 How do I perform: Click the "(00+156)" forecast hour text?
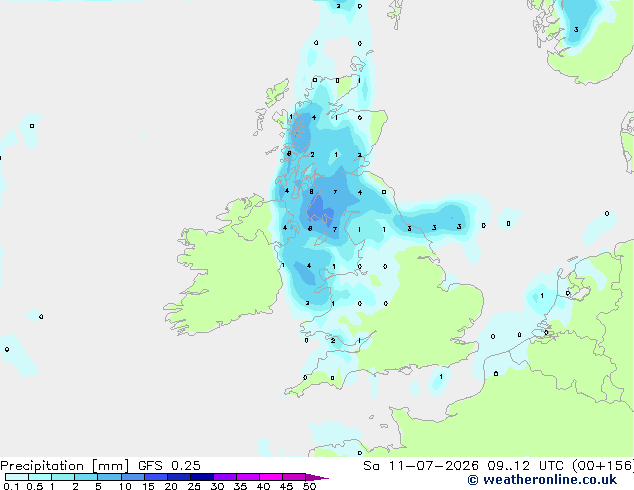pyautogui.click(x=602, y=466)
